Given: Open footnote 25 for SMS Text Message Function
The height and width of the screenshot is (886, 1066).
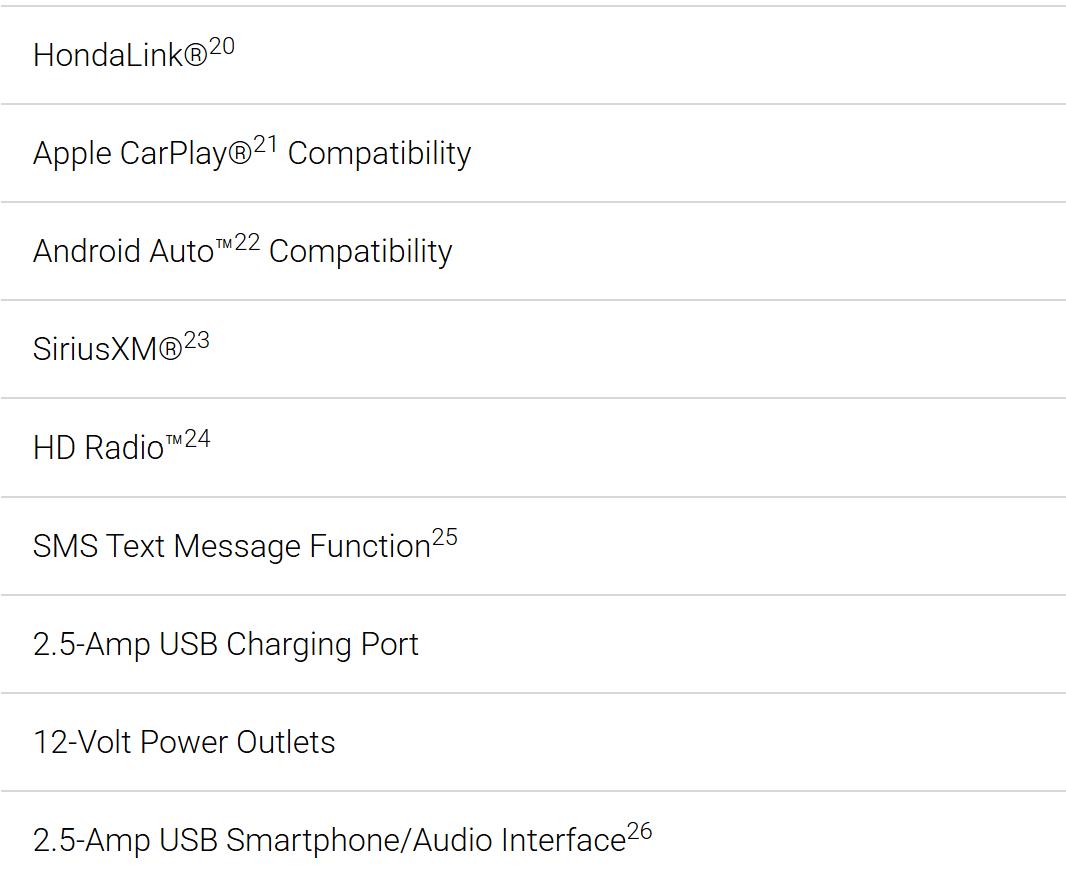Looking at the screenshot, I should point(445,538).
